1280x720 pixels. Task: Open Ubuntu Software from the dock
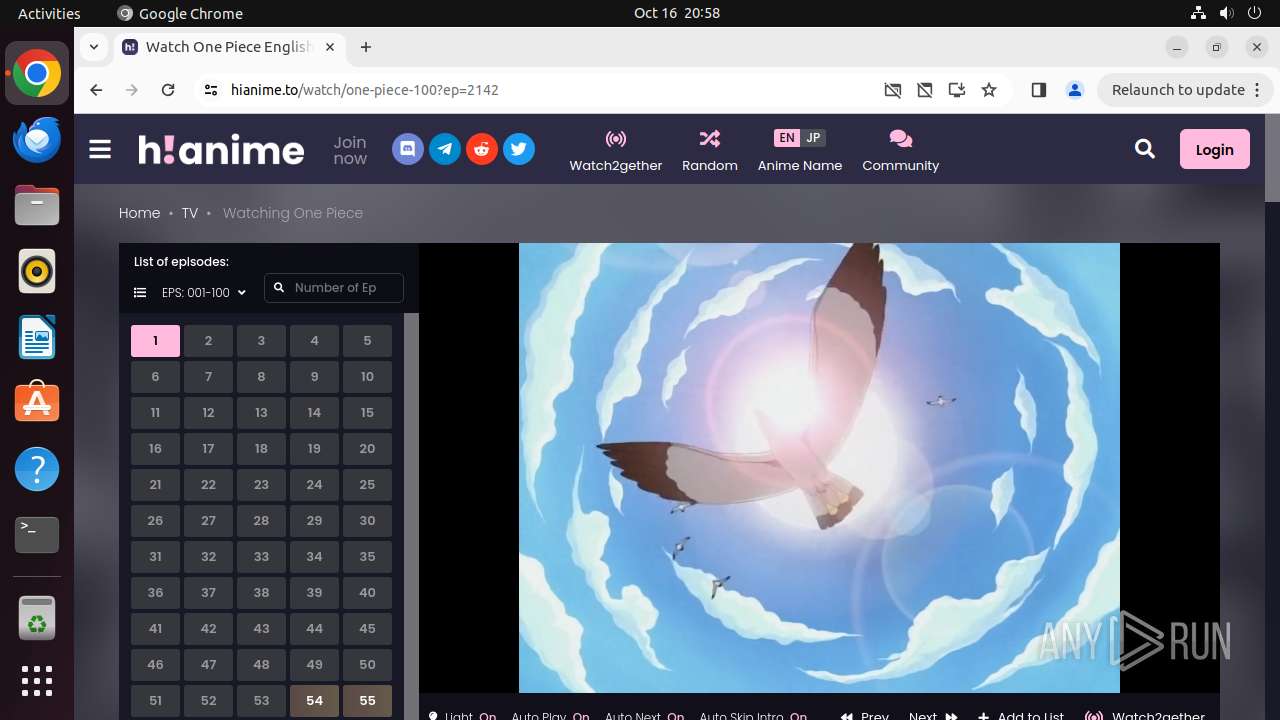(37, 403)
